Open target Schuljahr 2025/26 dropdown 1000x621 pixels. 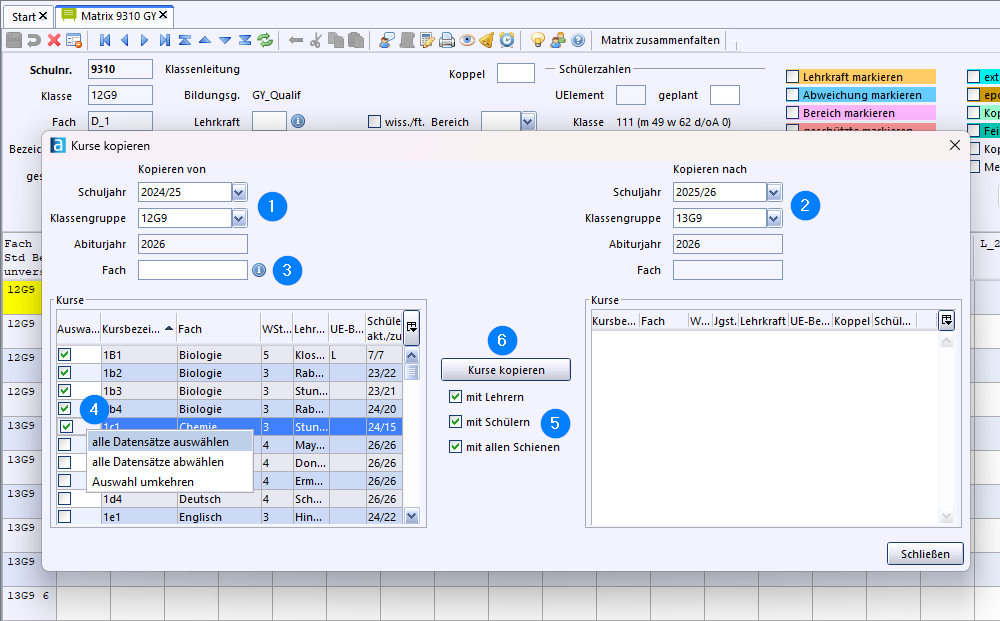point(774,192)
